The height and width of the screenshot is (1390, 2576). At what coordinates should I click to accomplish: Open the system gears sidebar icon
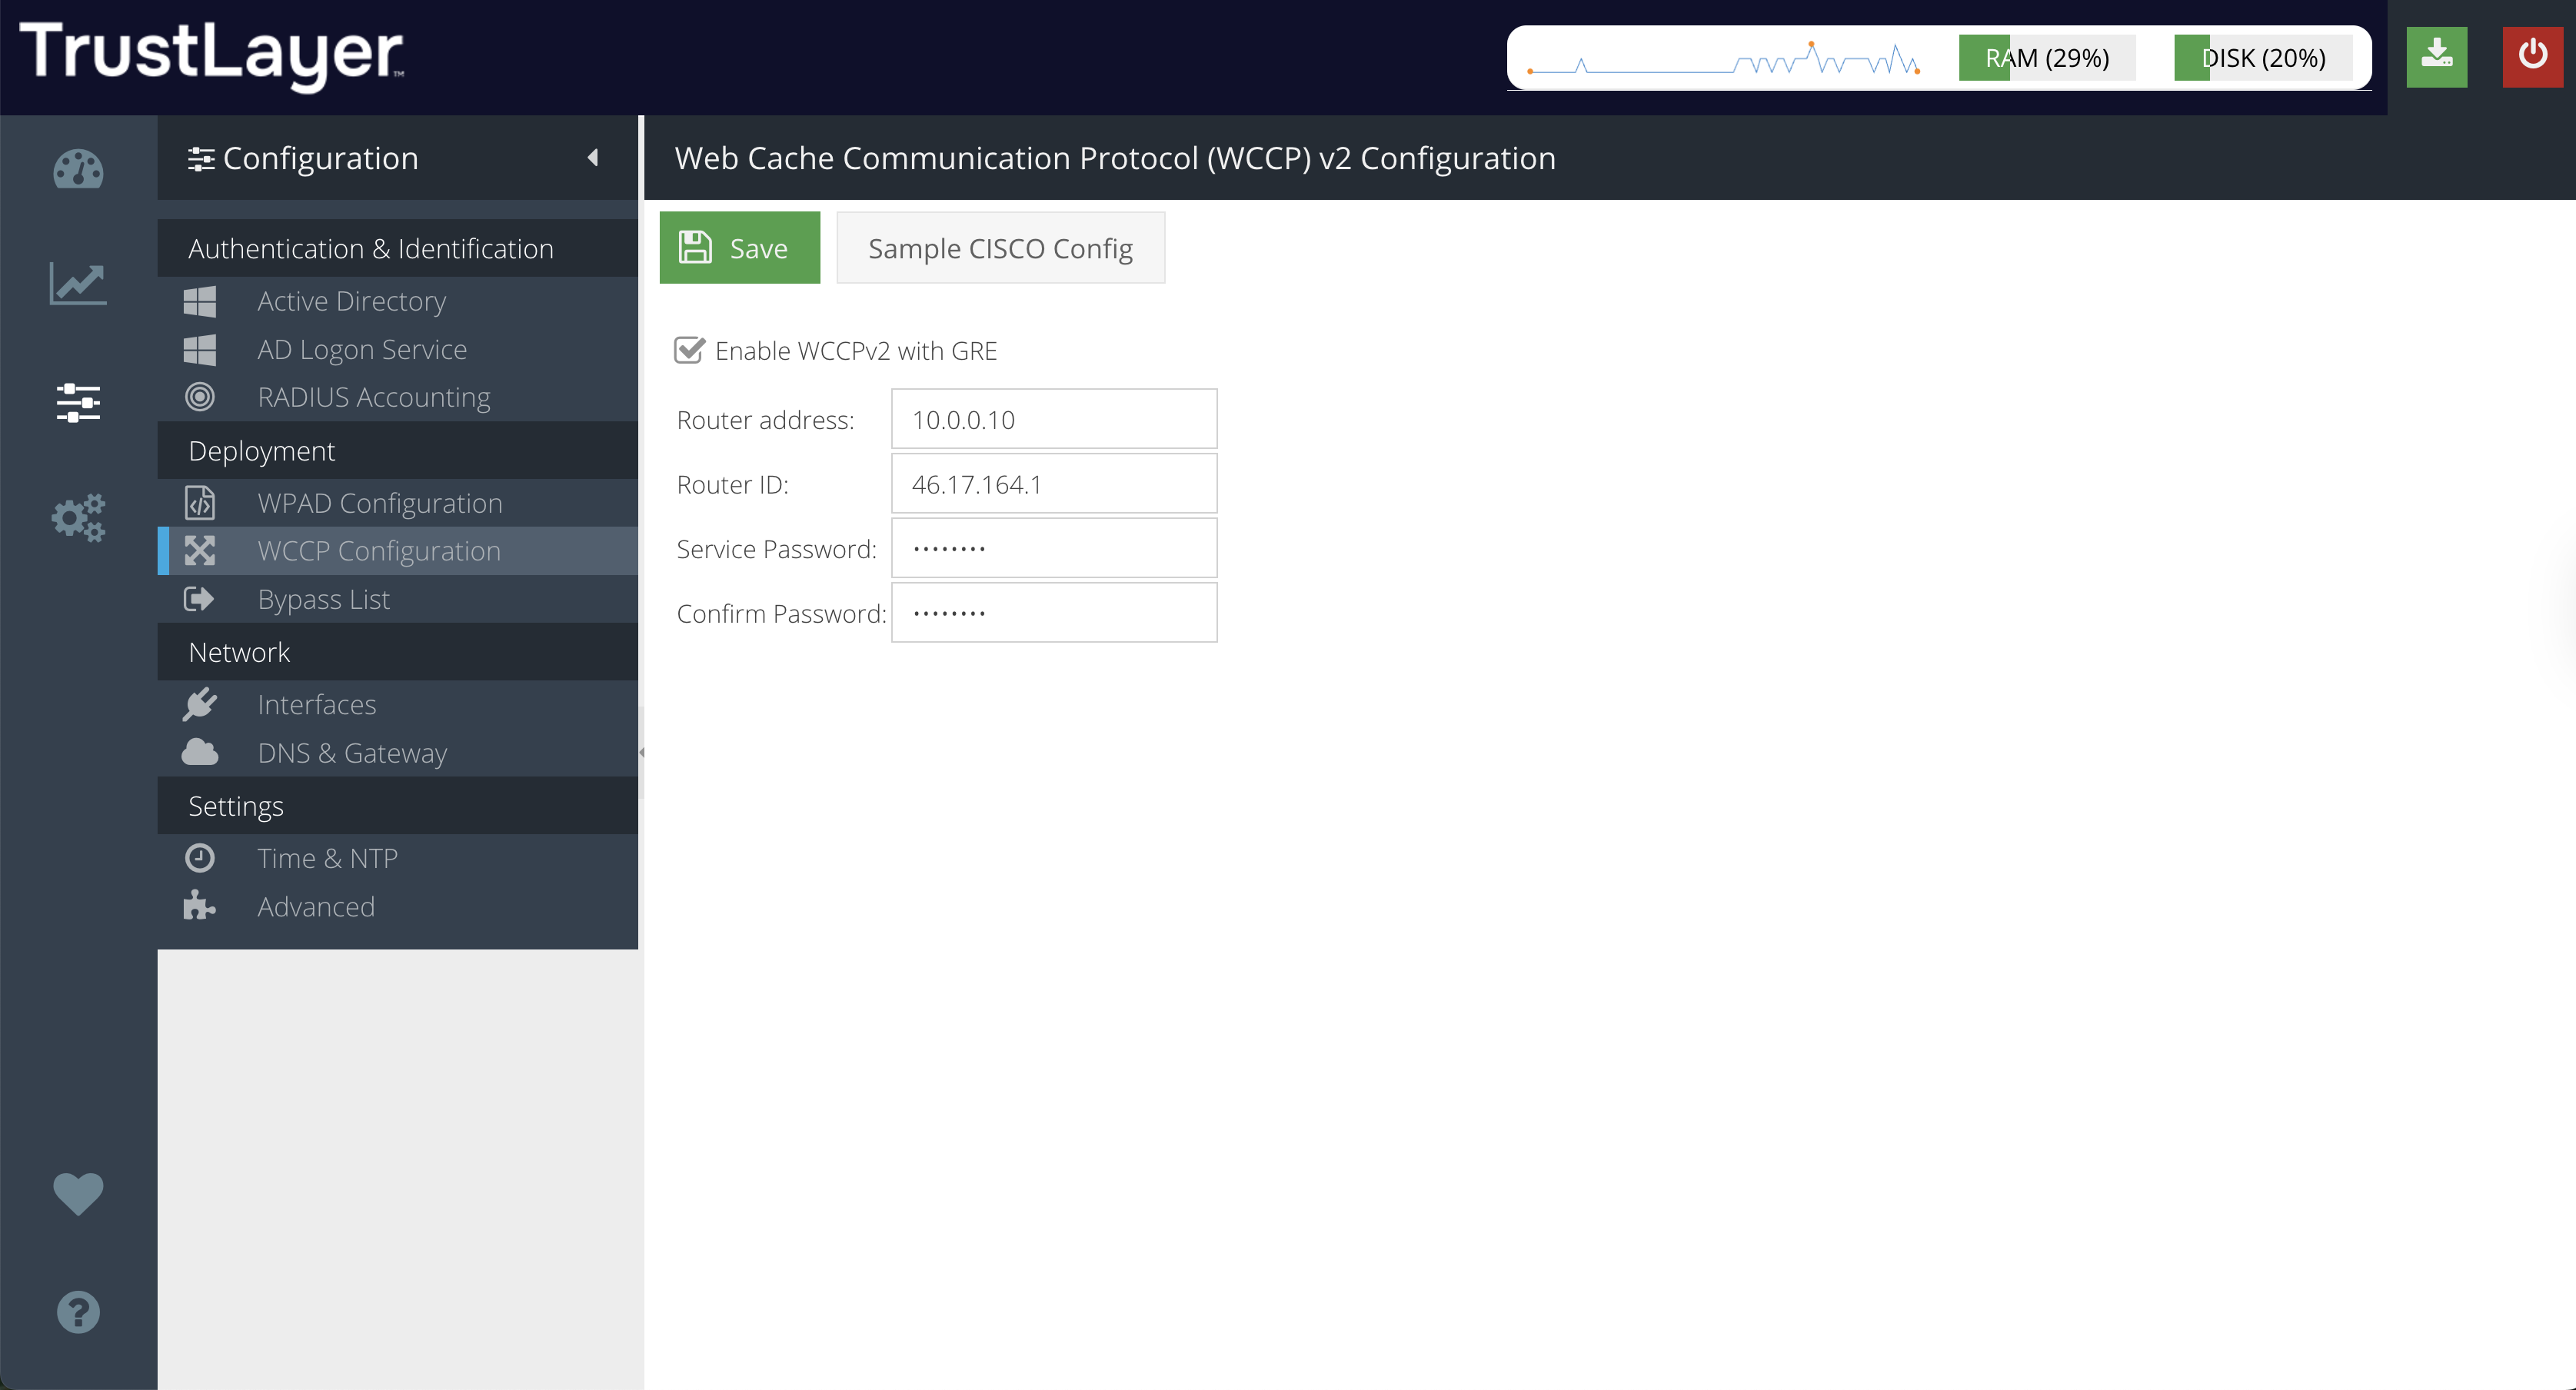(x=78, y=517)
